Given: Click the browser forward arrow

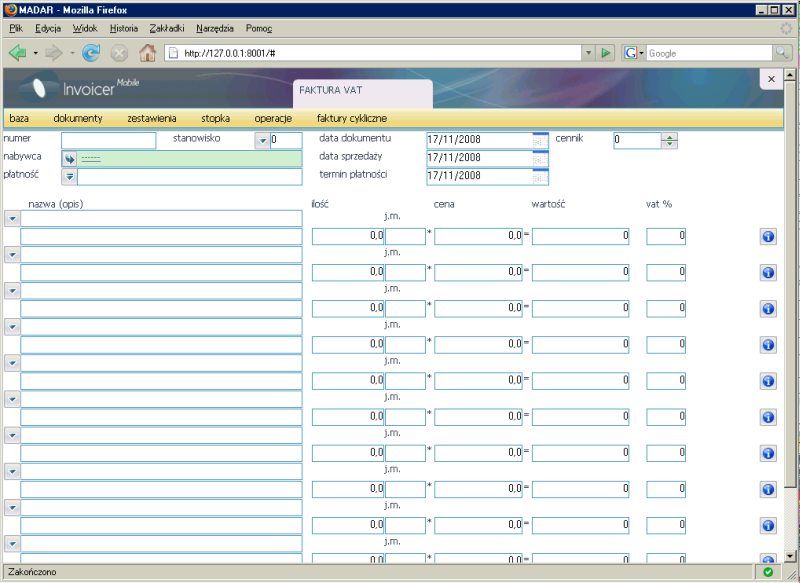Looking at the screenshot, I should [x=54, y=53].
